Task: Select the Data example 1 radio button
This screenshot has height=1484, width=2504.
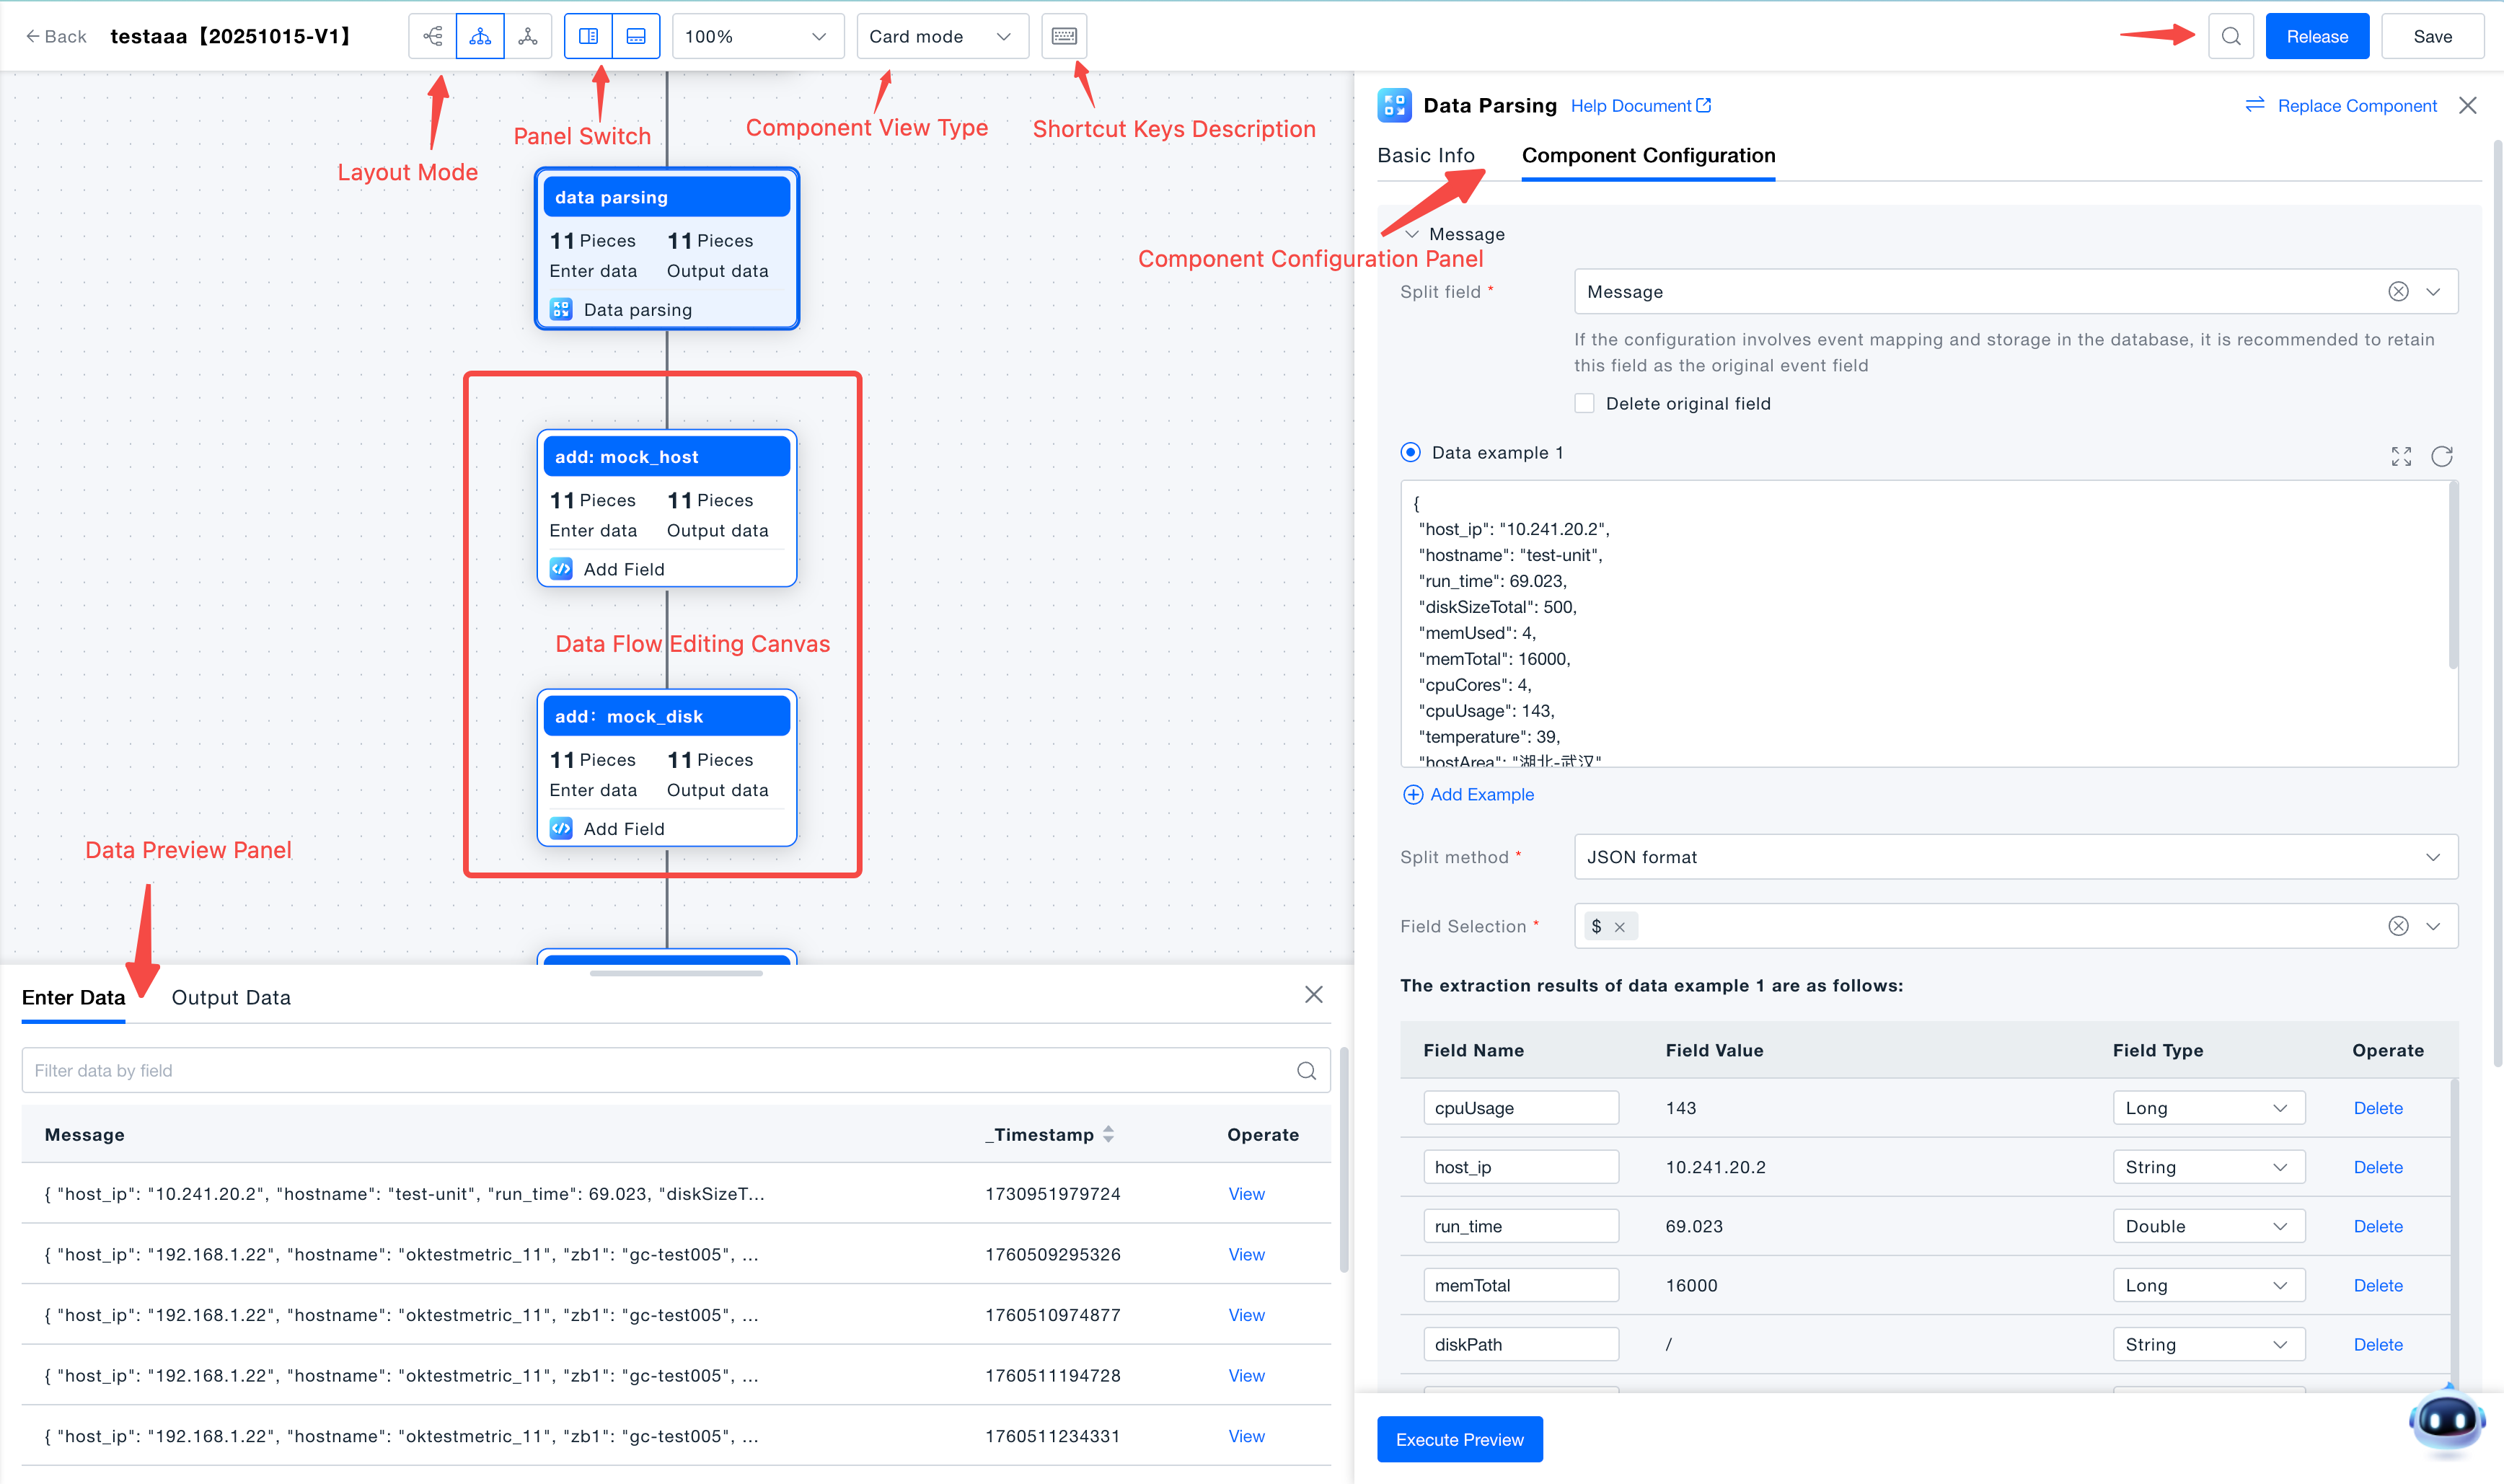Action: tap(1410, 452)
